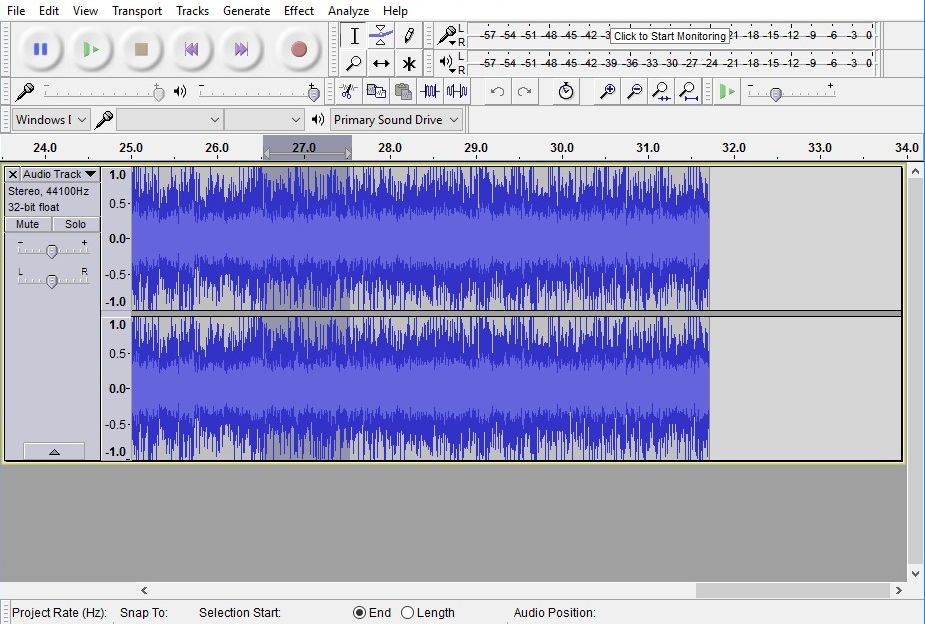
Task: Select the End radio button
Action: (x=360, y=613)
